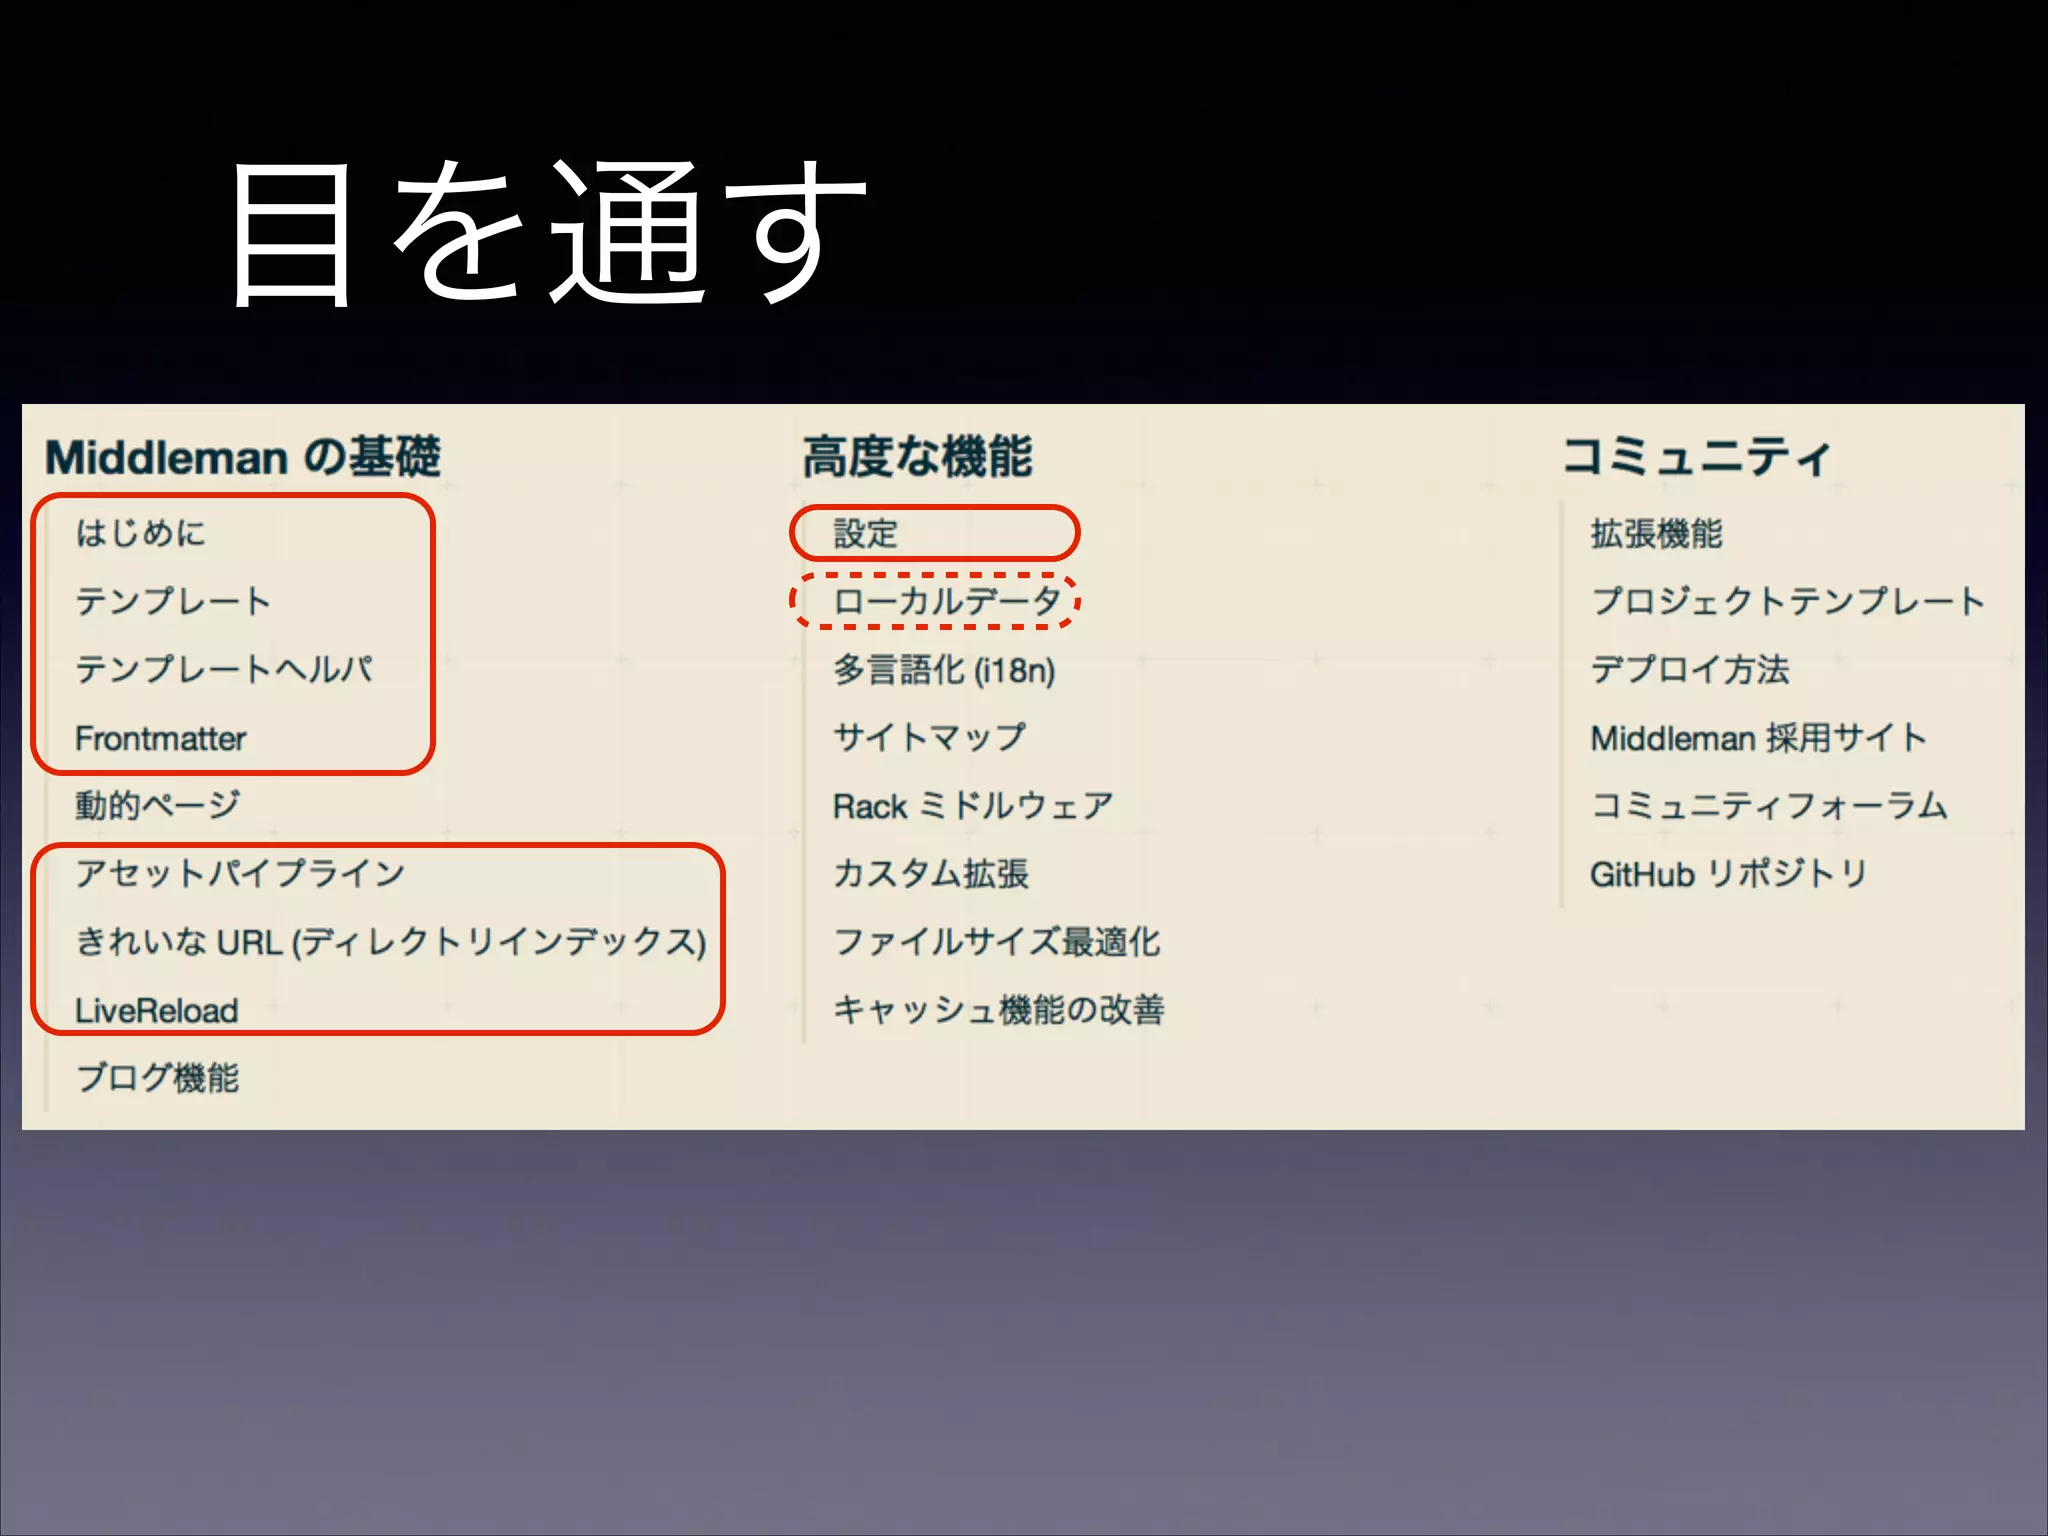Screen dimensions: 2048x1536
Task: Open the 多言語化 (i18n) link
Action: [944, 669]
